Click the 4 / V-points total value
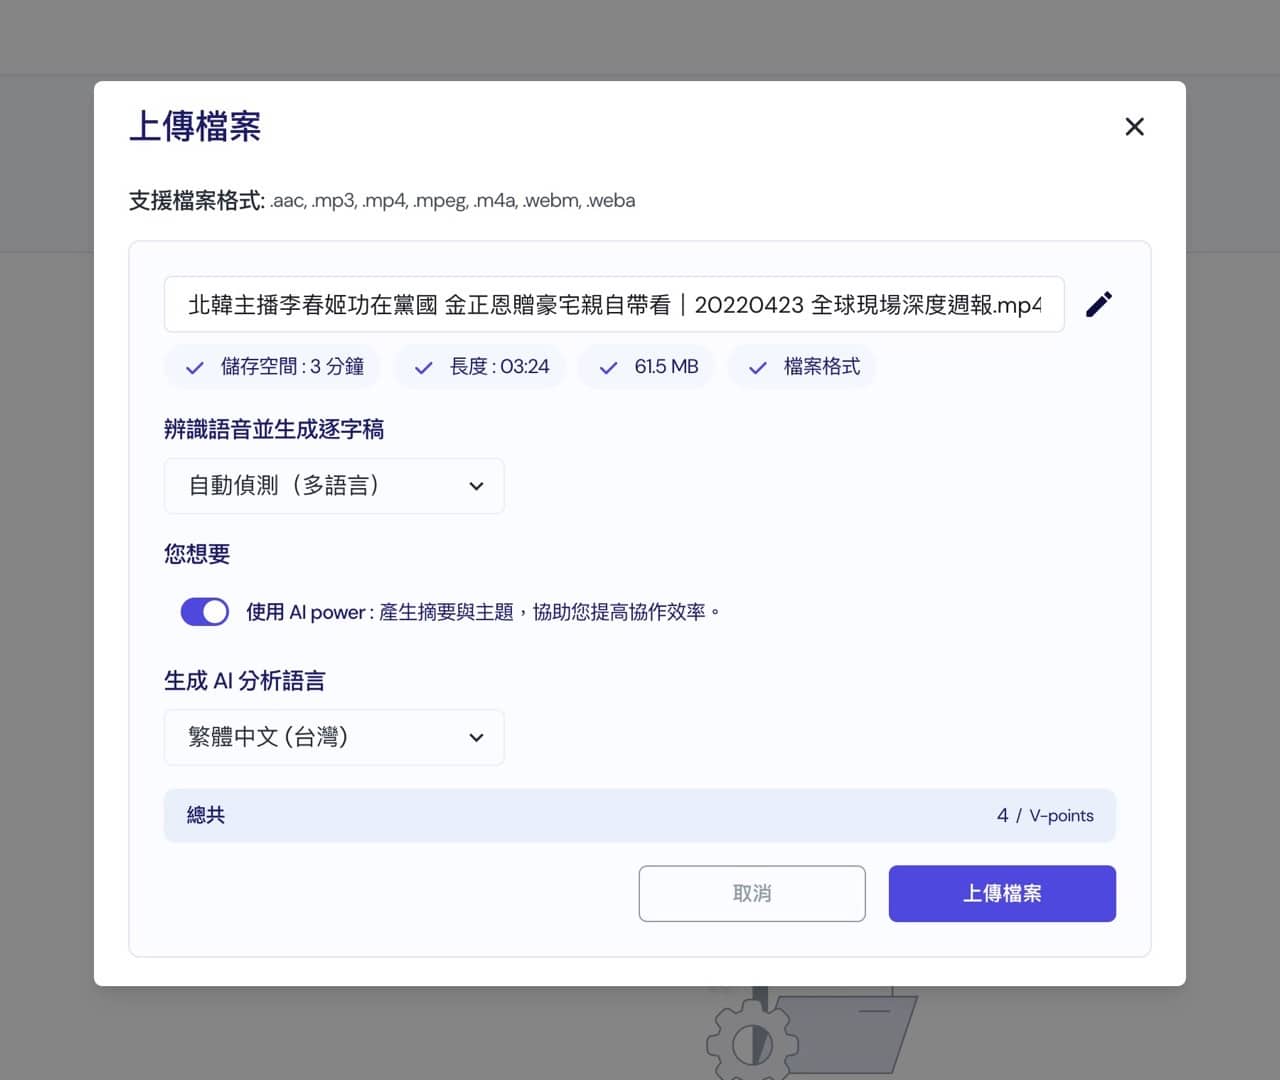 pos(1045,816)
